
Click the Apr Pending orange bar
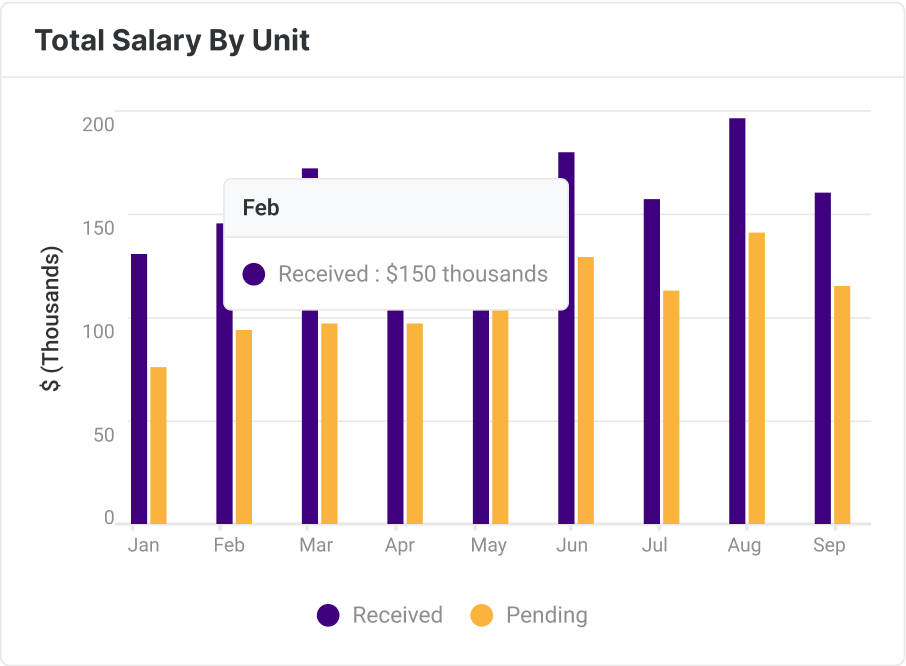414,423
